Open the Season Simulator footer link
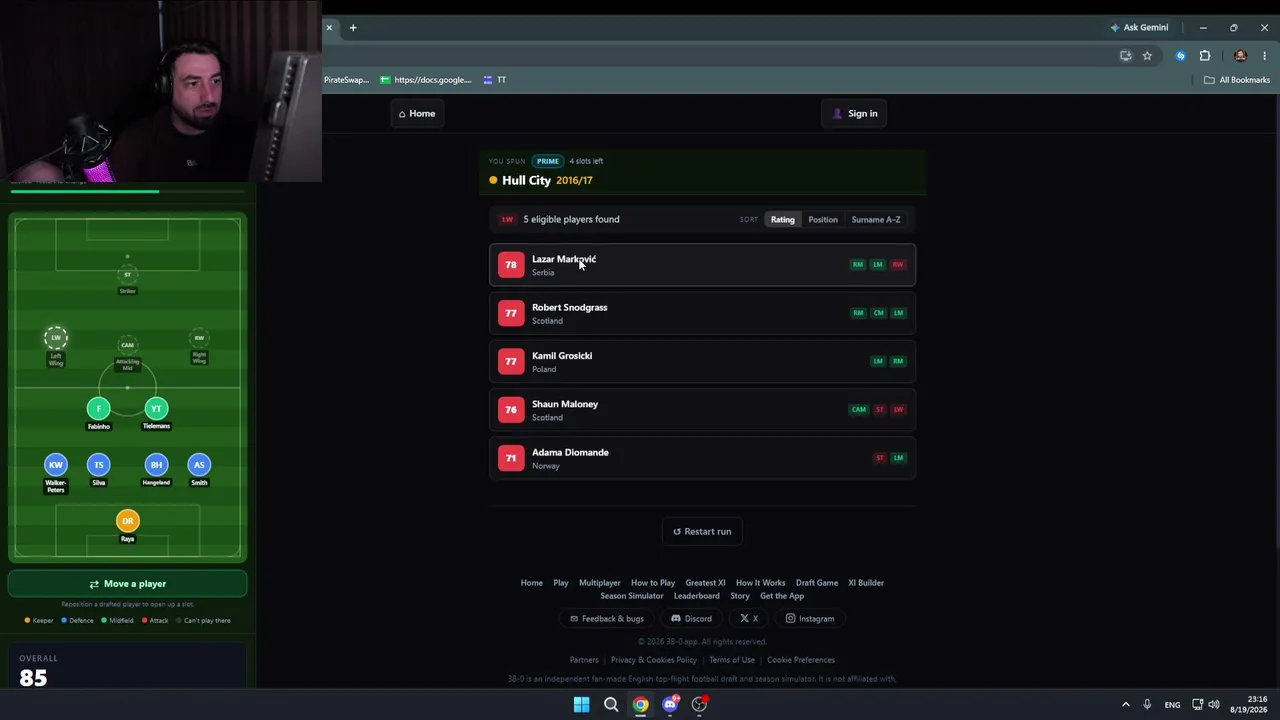The image size is (1280, 720). 632,596
